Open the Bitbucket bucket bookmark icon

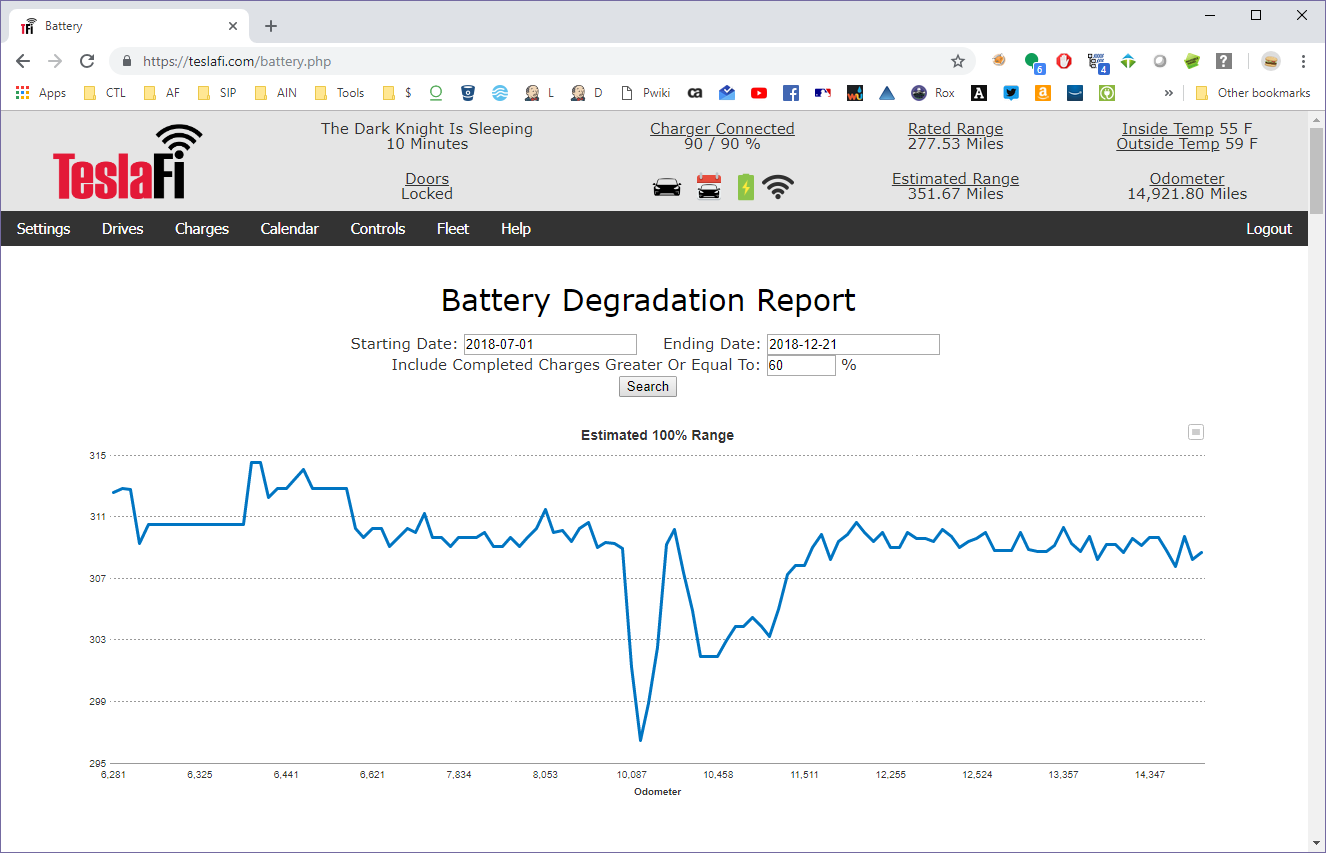click(468, 93)
